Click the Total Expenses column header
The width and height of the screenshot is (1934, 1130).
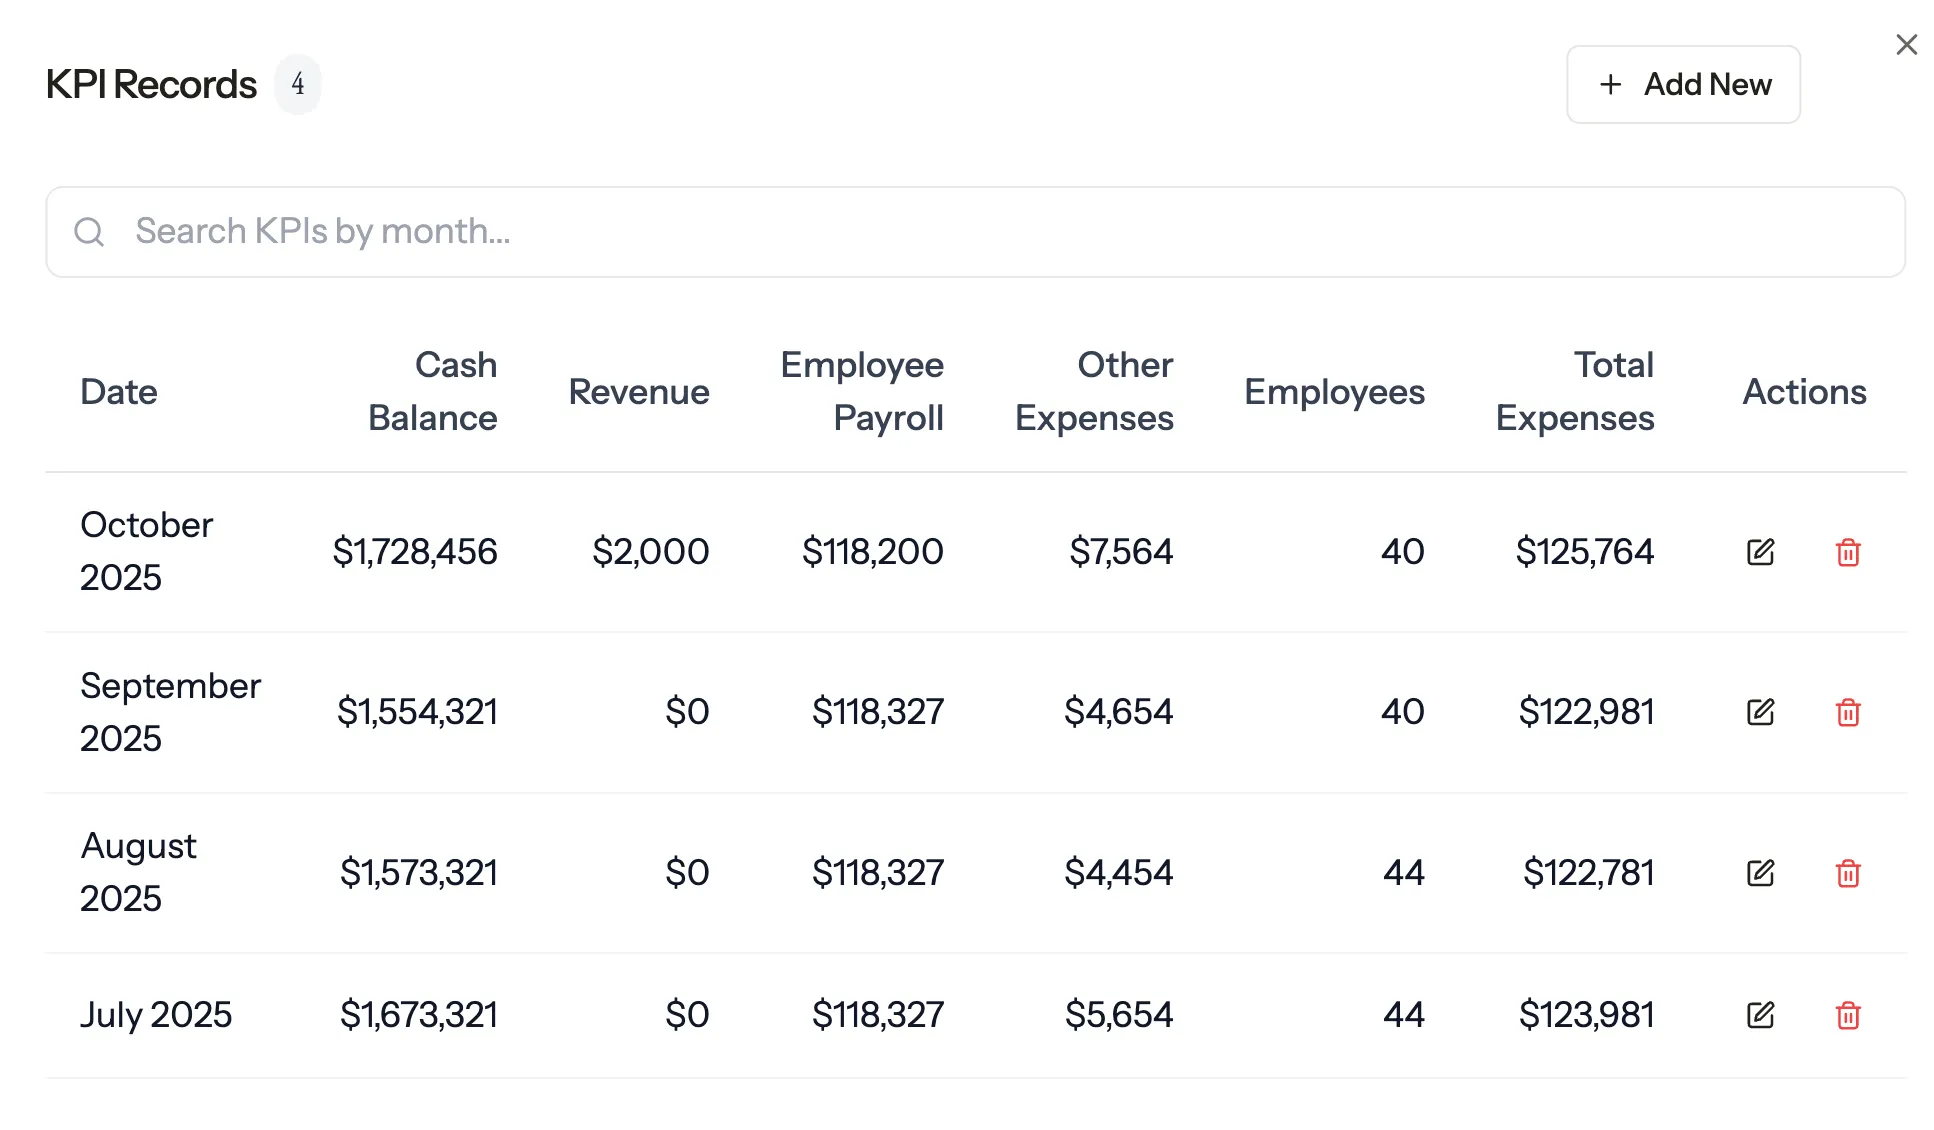(x=1574, y=392)
